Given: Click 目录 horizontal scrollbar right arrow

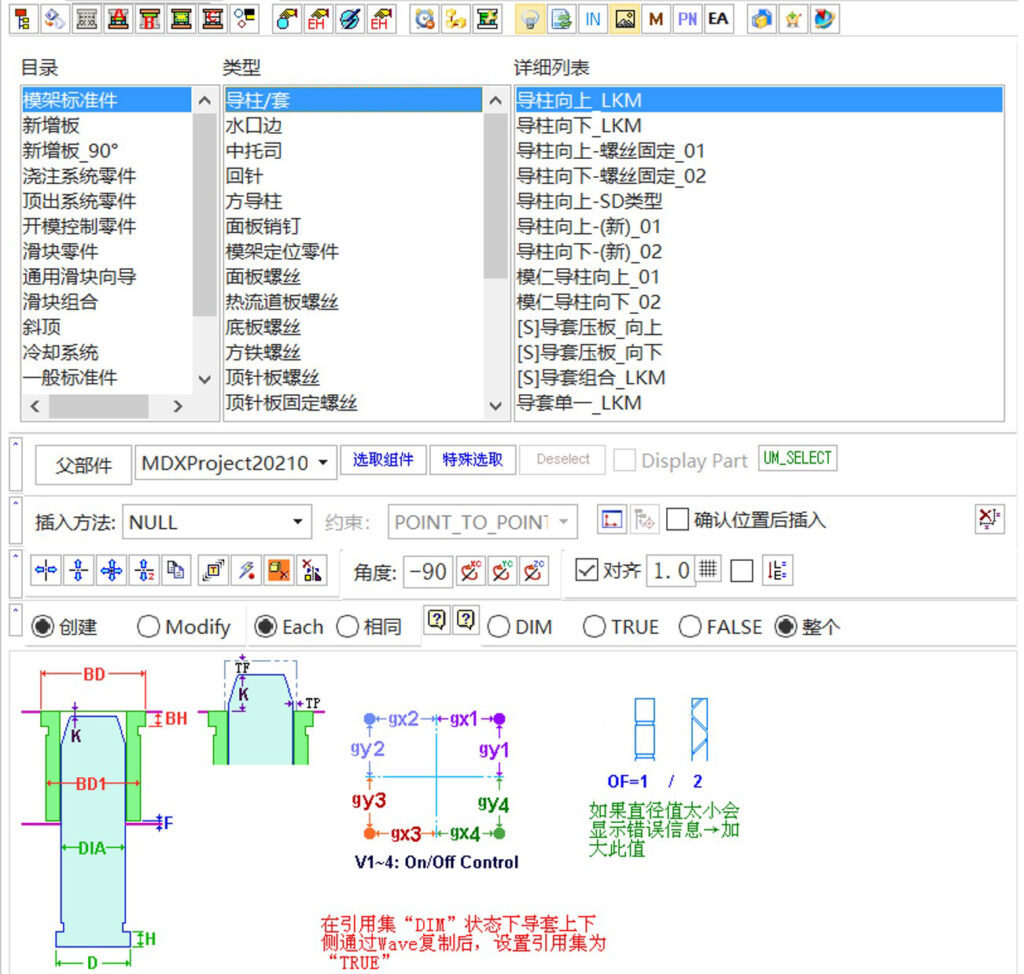Looking at the screenshot, I should point(177,406).
